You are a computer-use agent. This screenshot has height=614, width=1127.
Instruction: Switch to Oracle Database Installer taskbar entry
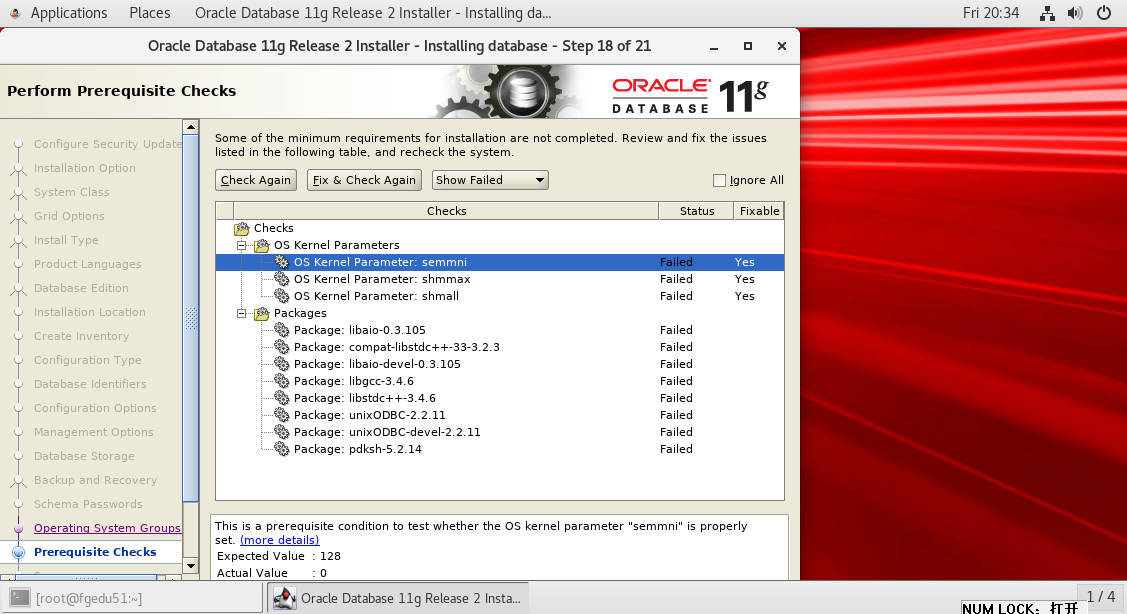(x=397, y=597)
